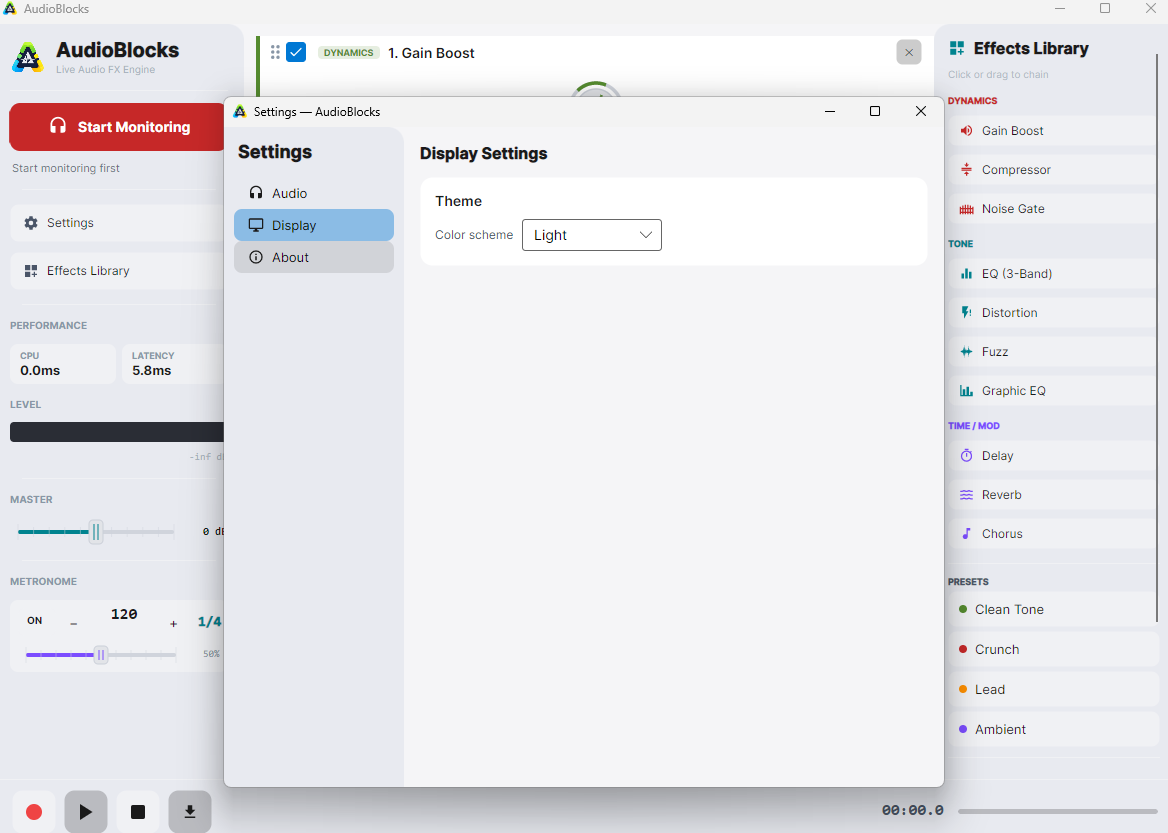Click the 120 BPM tempo value

(x=124, y=614)
